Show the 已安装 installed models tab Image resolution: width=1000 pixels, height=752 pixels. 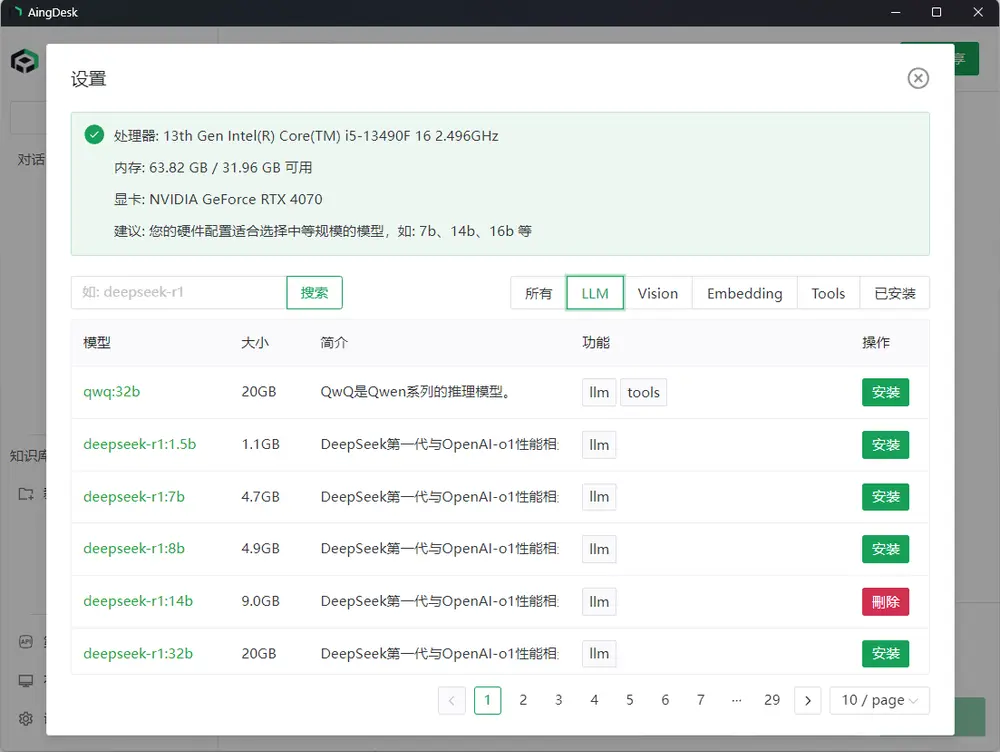click(895, 293)
